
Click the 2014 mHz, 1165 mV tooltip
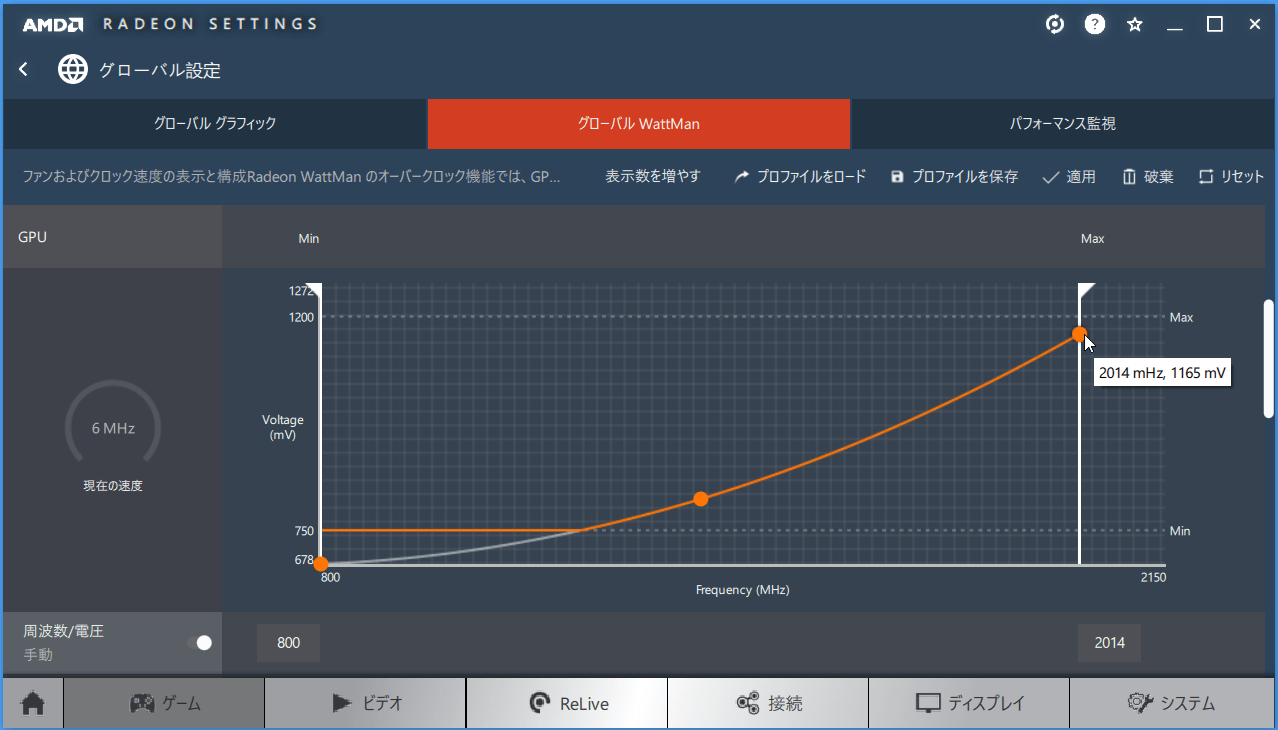pos(1163,373)
